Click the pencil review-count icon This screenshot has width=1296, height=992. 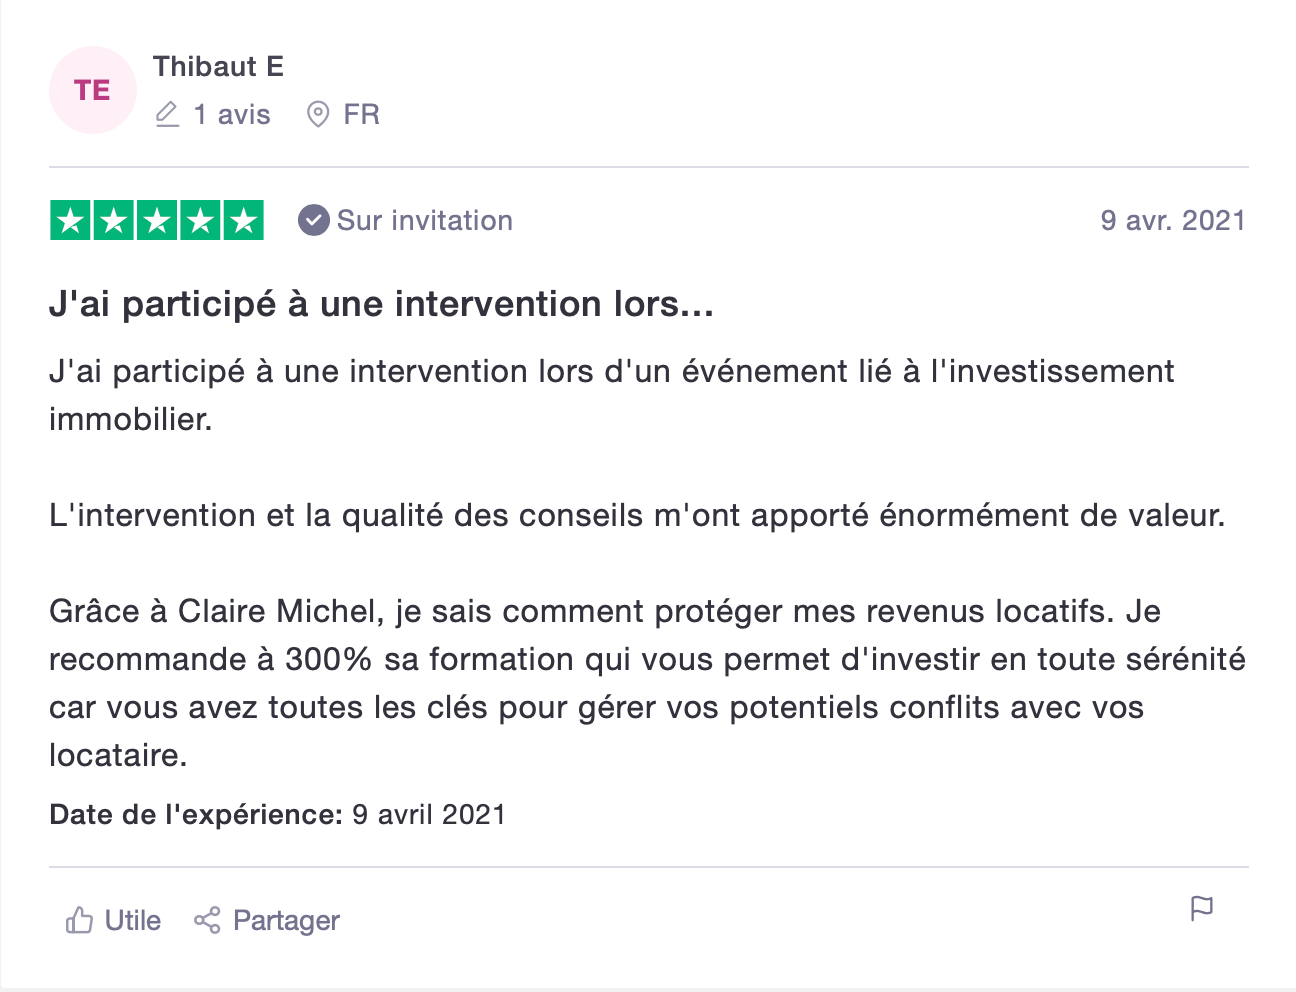[x=167, y=115]
